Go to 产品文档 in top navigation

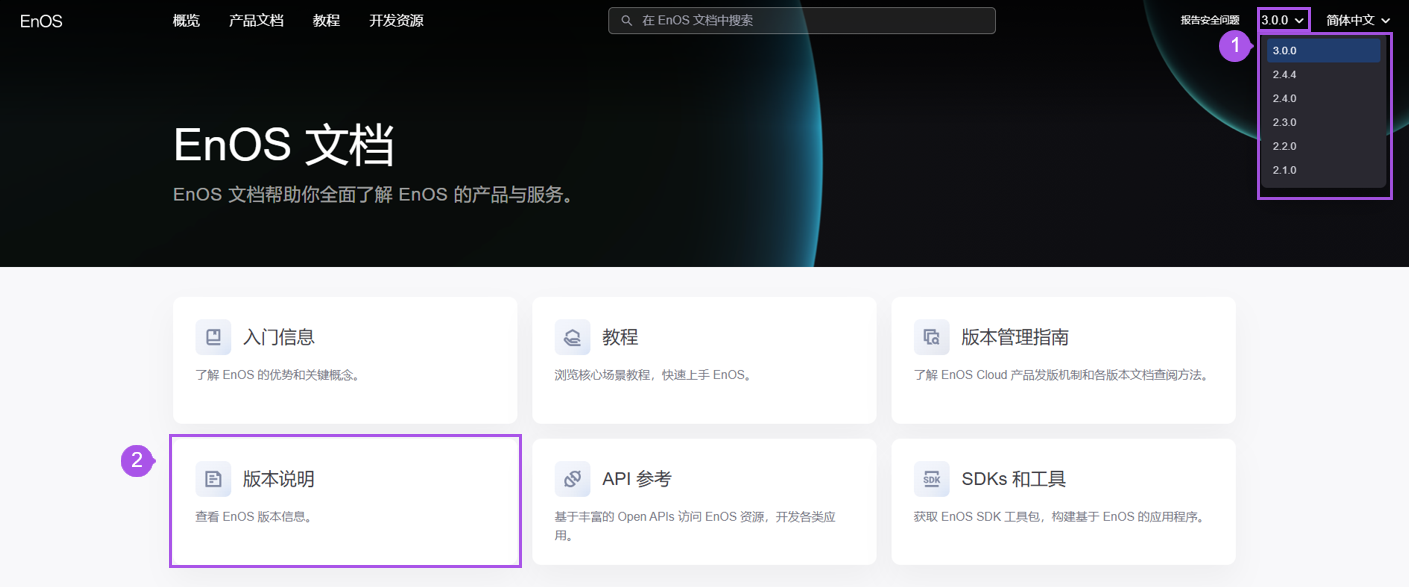tap(256, 21)
